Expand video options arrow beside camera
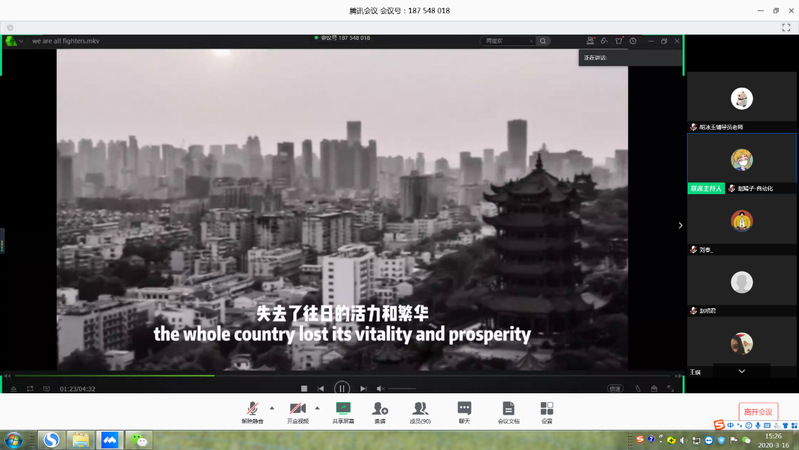 [x=317, y=407]
